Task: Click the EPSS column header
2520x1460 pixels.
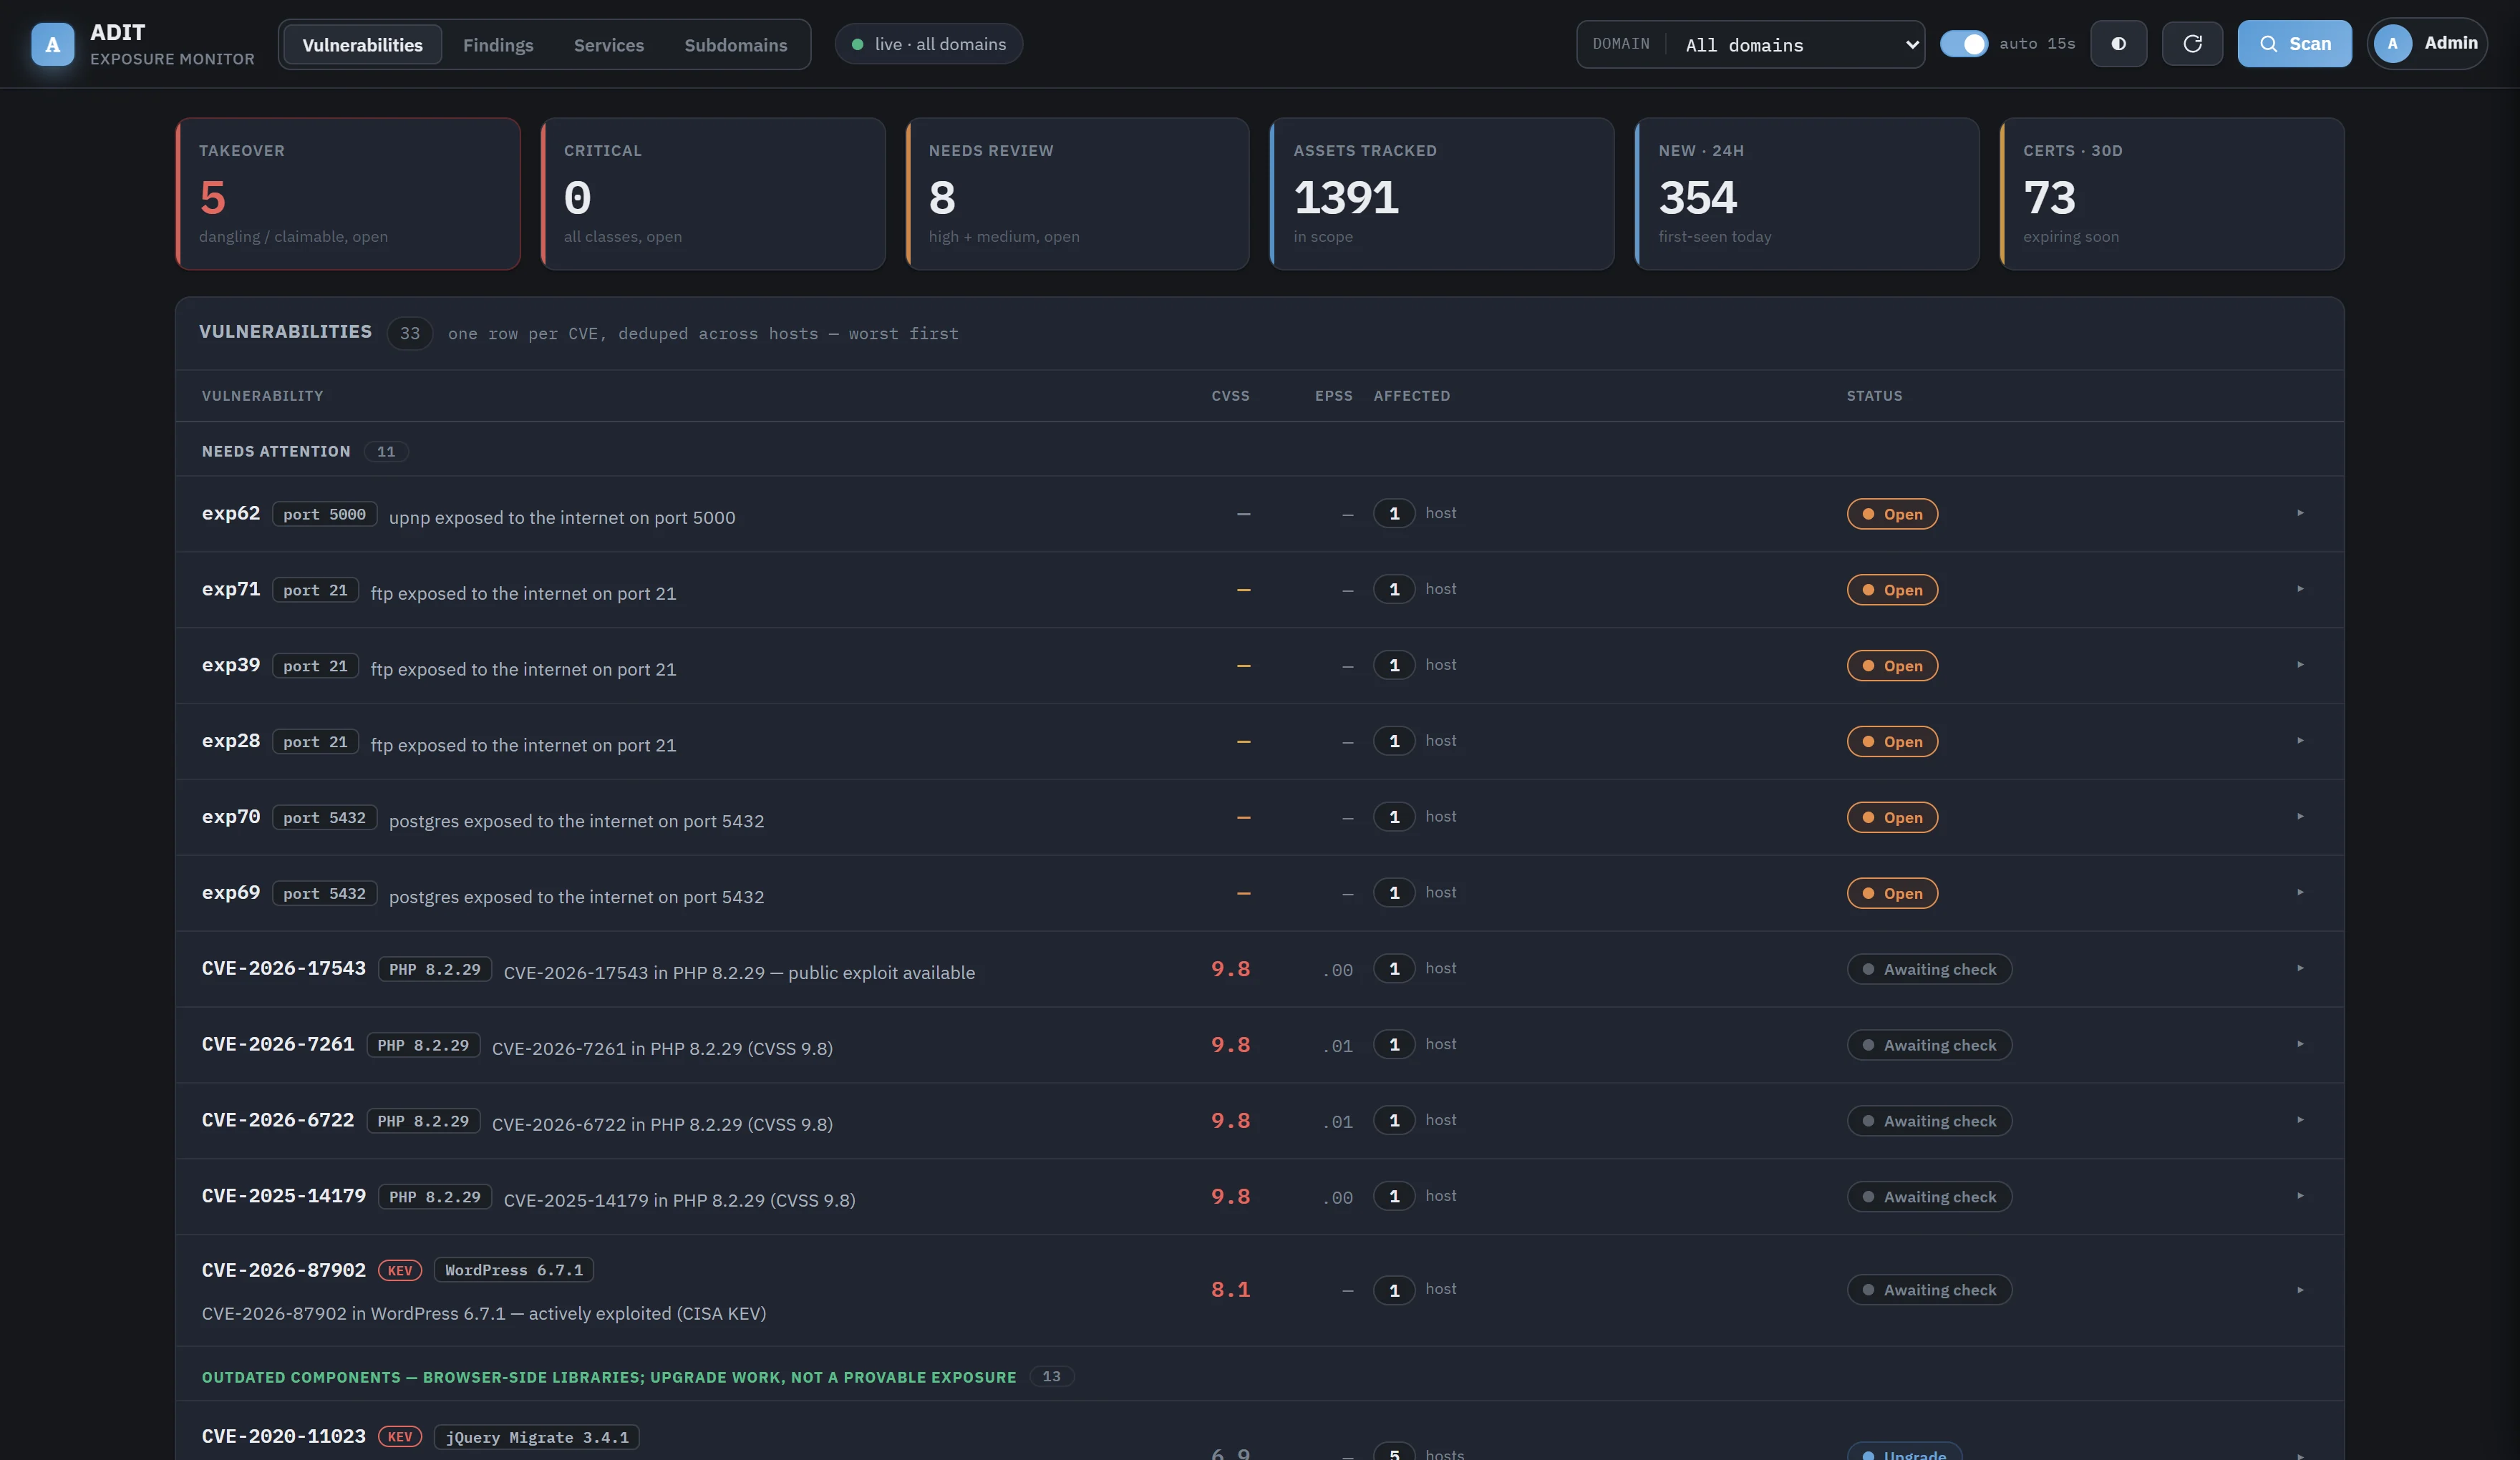Action: pos(1333,396)
